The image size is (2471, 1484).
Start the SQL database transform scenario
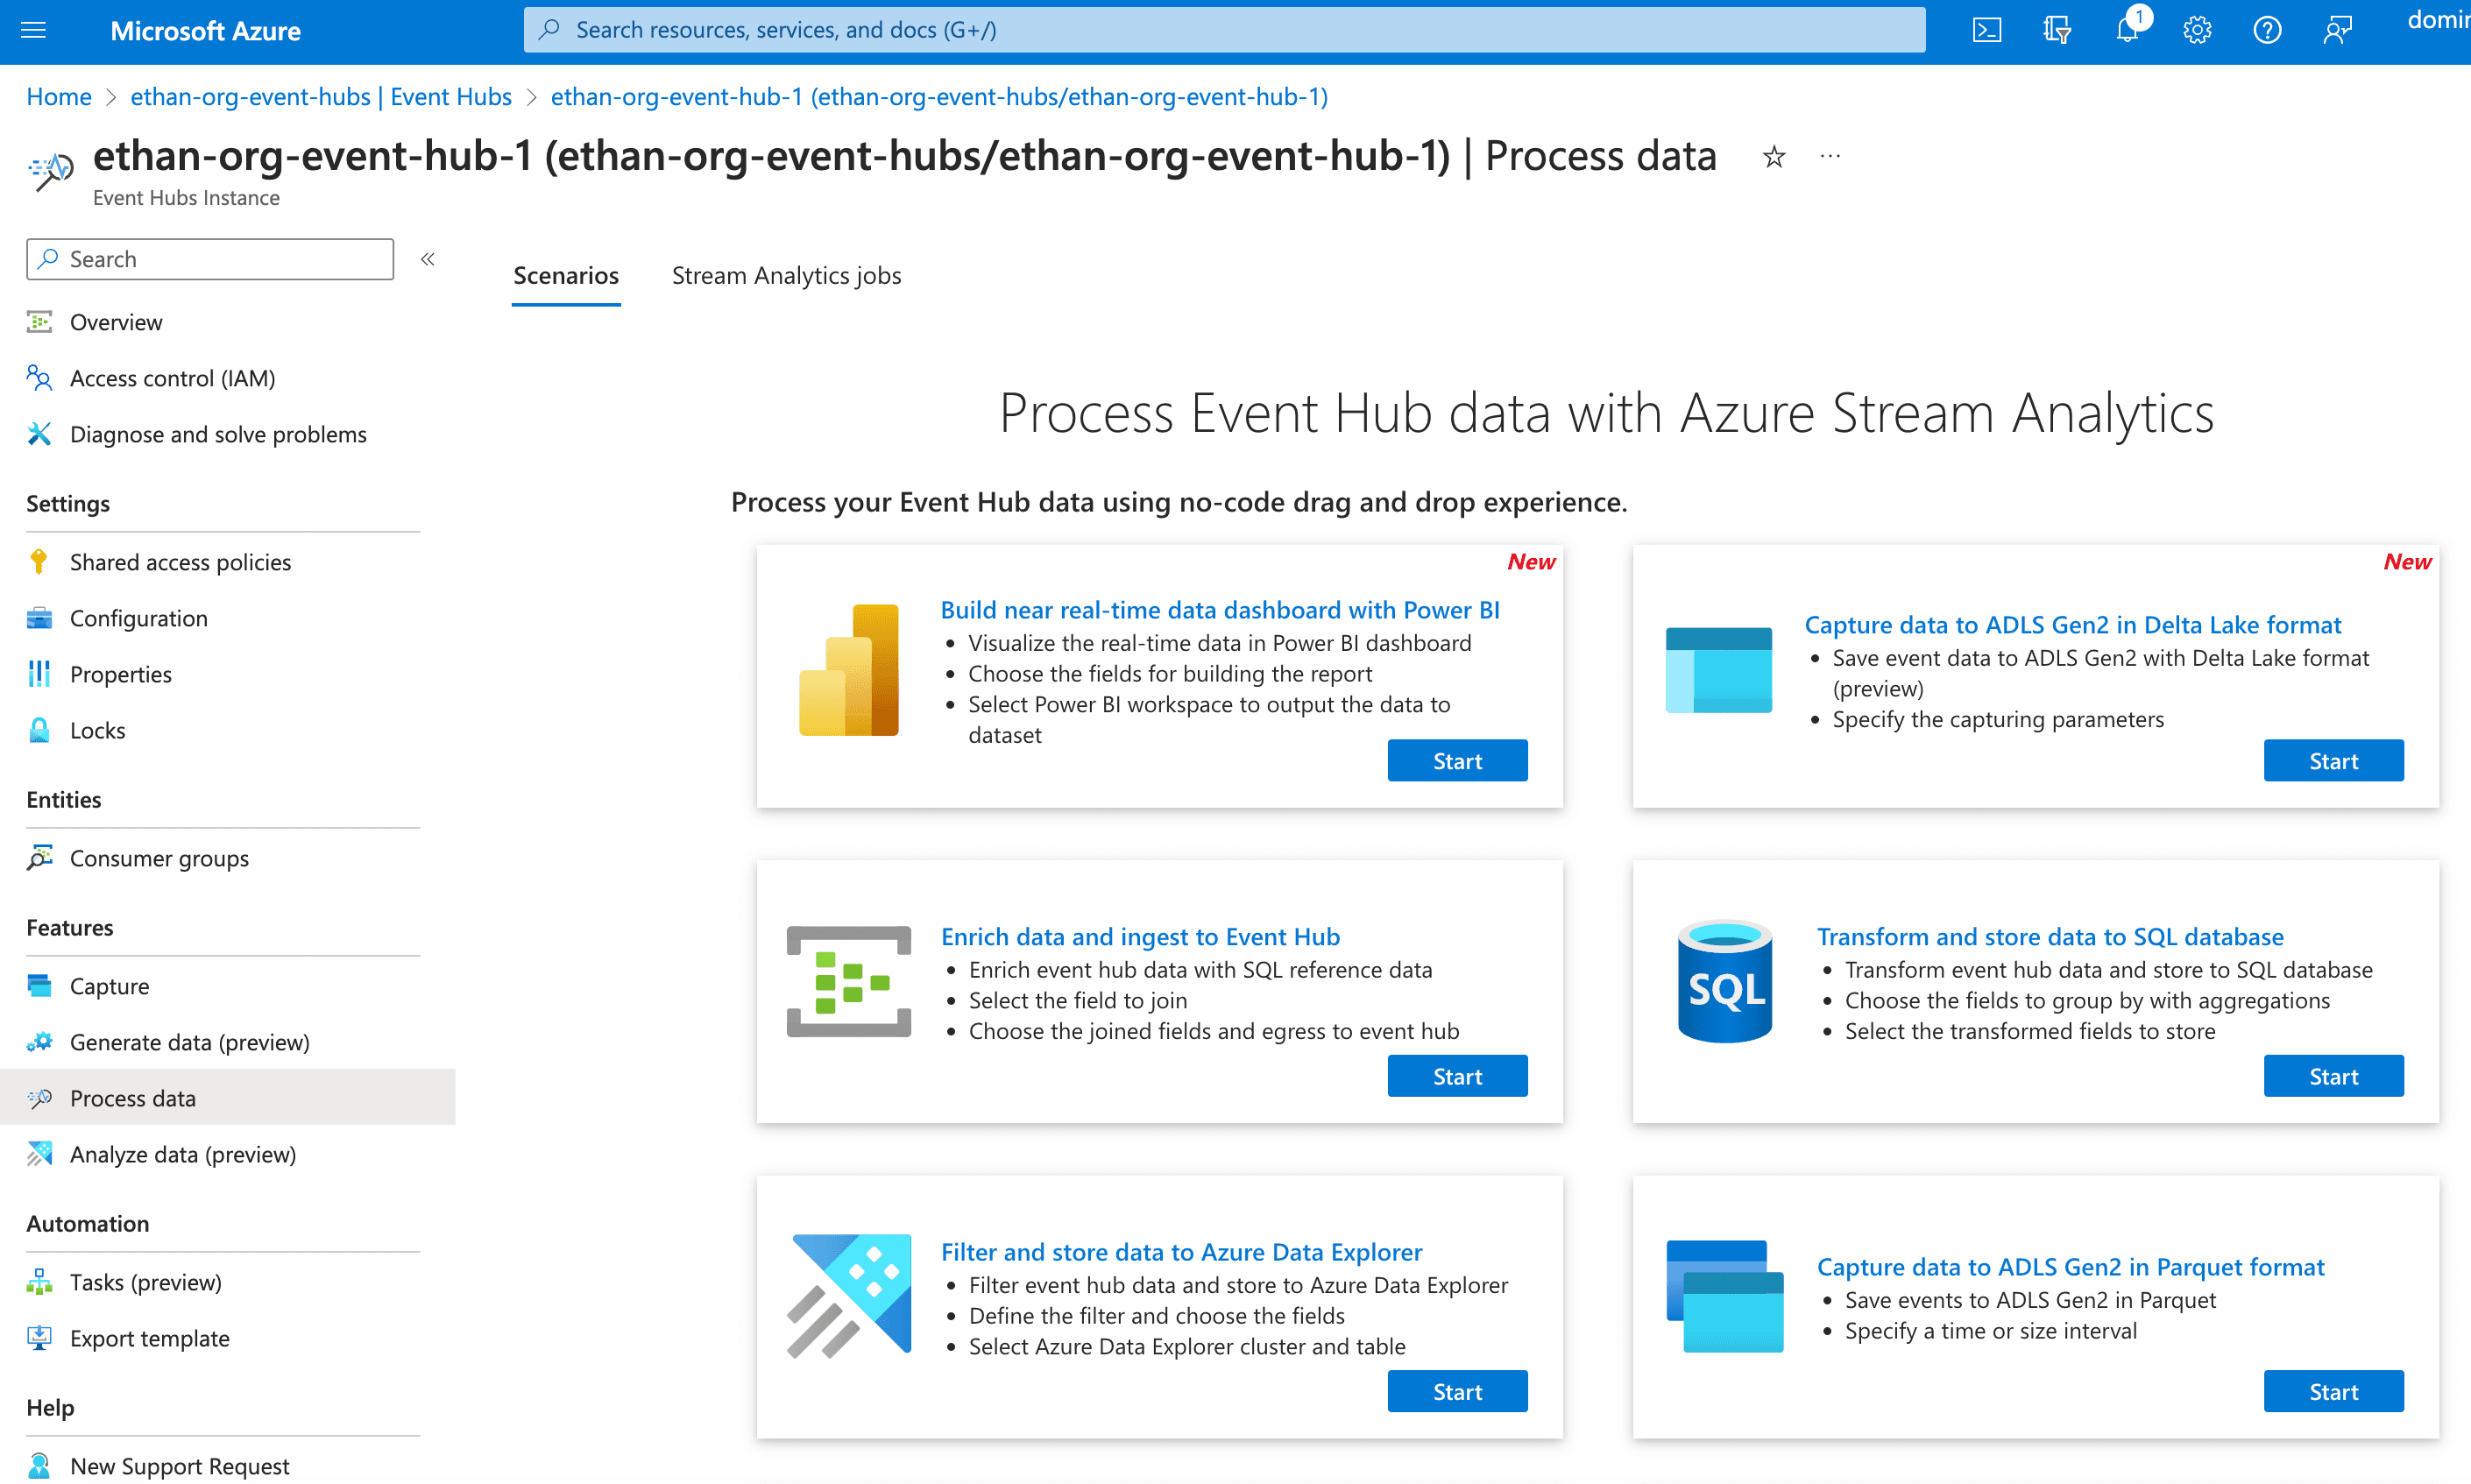coord(2333,1076)
